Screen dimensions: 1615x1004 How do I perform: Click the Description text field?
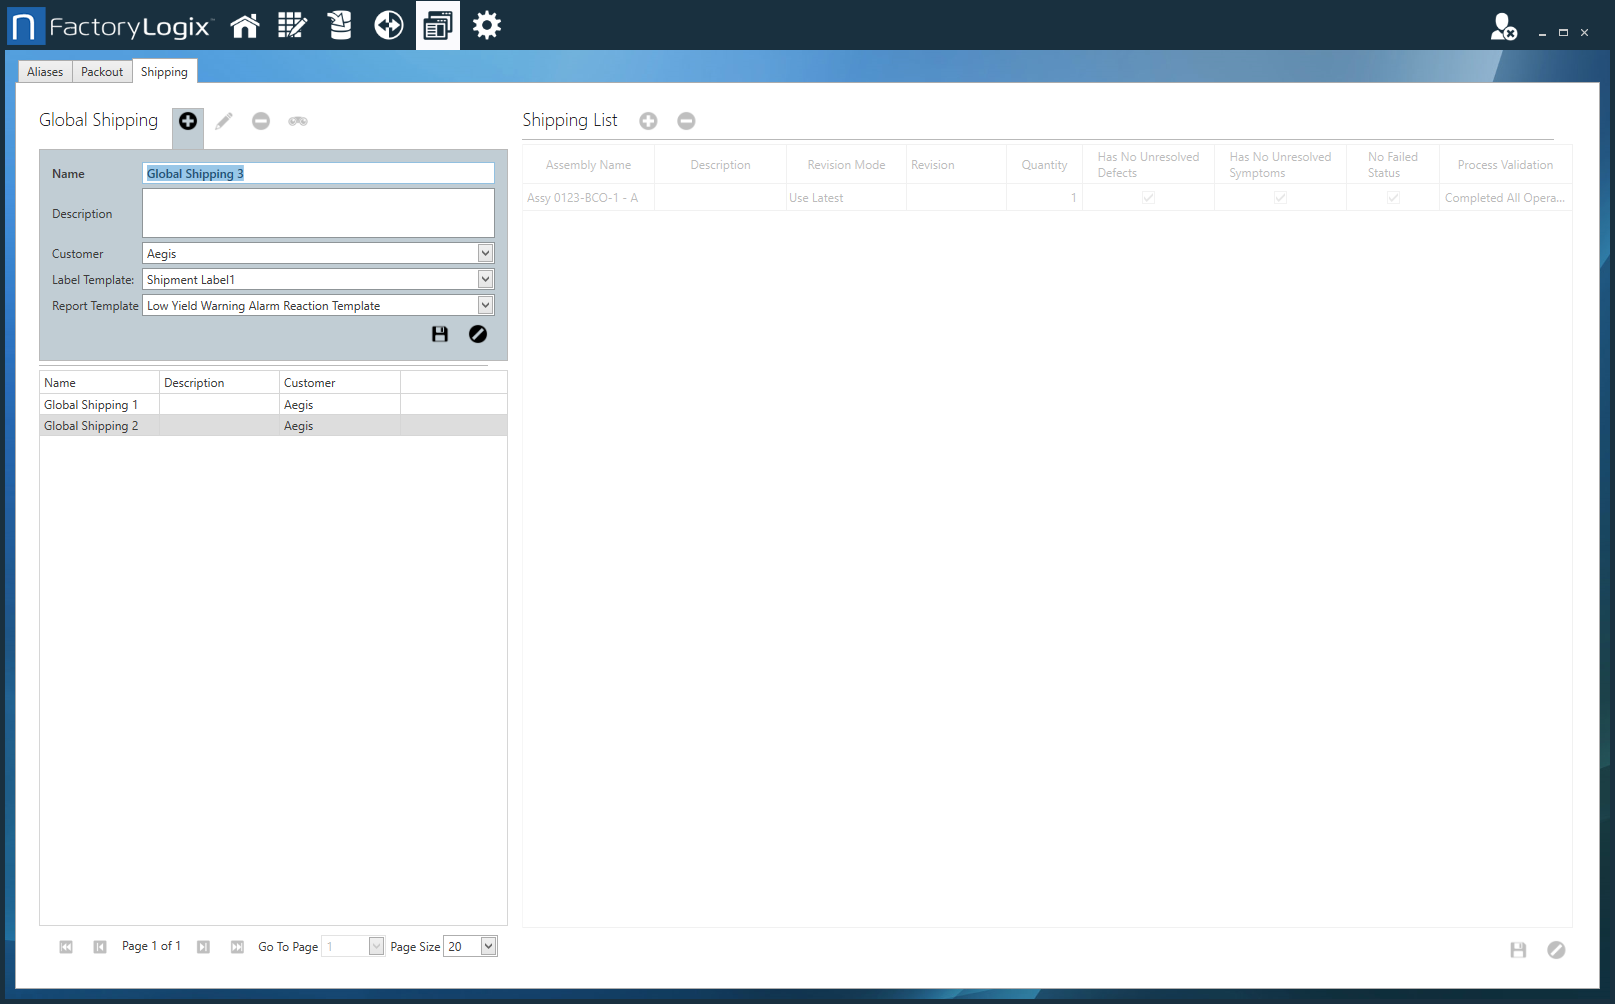(318, 213)
